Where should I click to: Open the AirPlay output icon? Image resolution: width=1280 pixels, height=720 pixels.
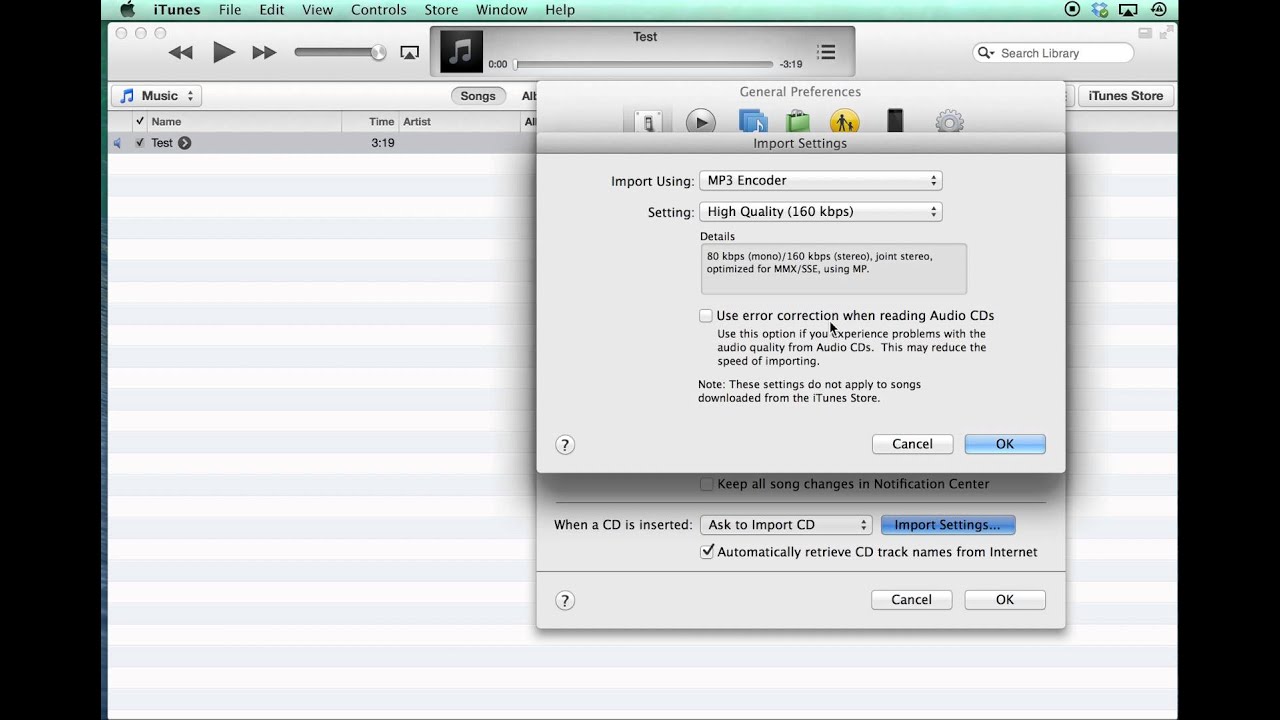(x=408, y=53)
